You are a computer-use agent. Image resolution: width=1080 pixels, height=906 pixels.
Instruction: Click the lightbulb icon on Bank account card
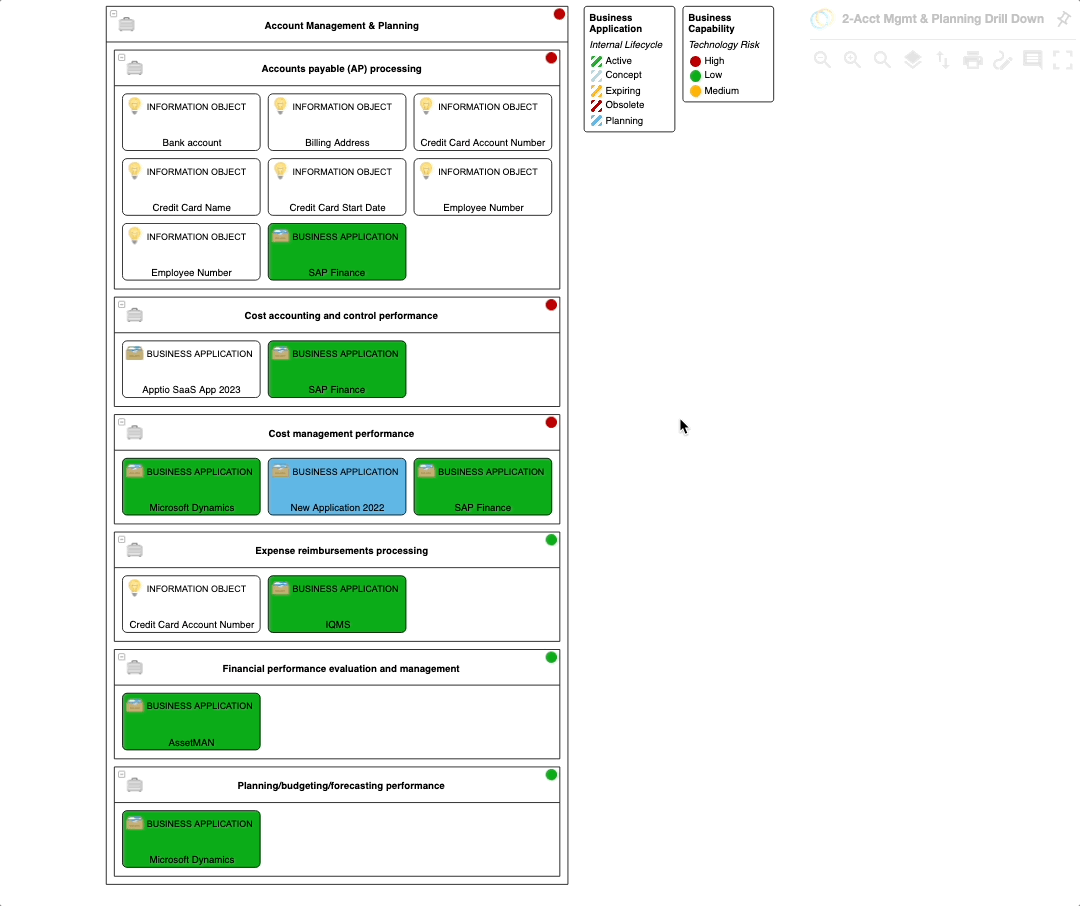[135, 105]
